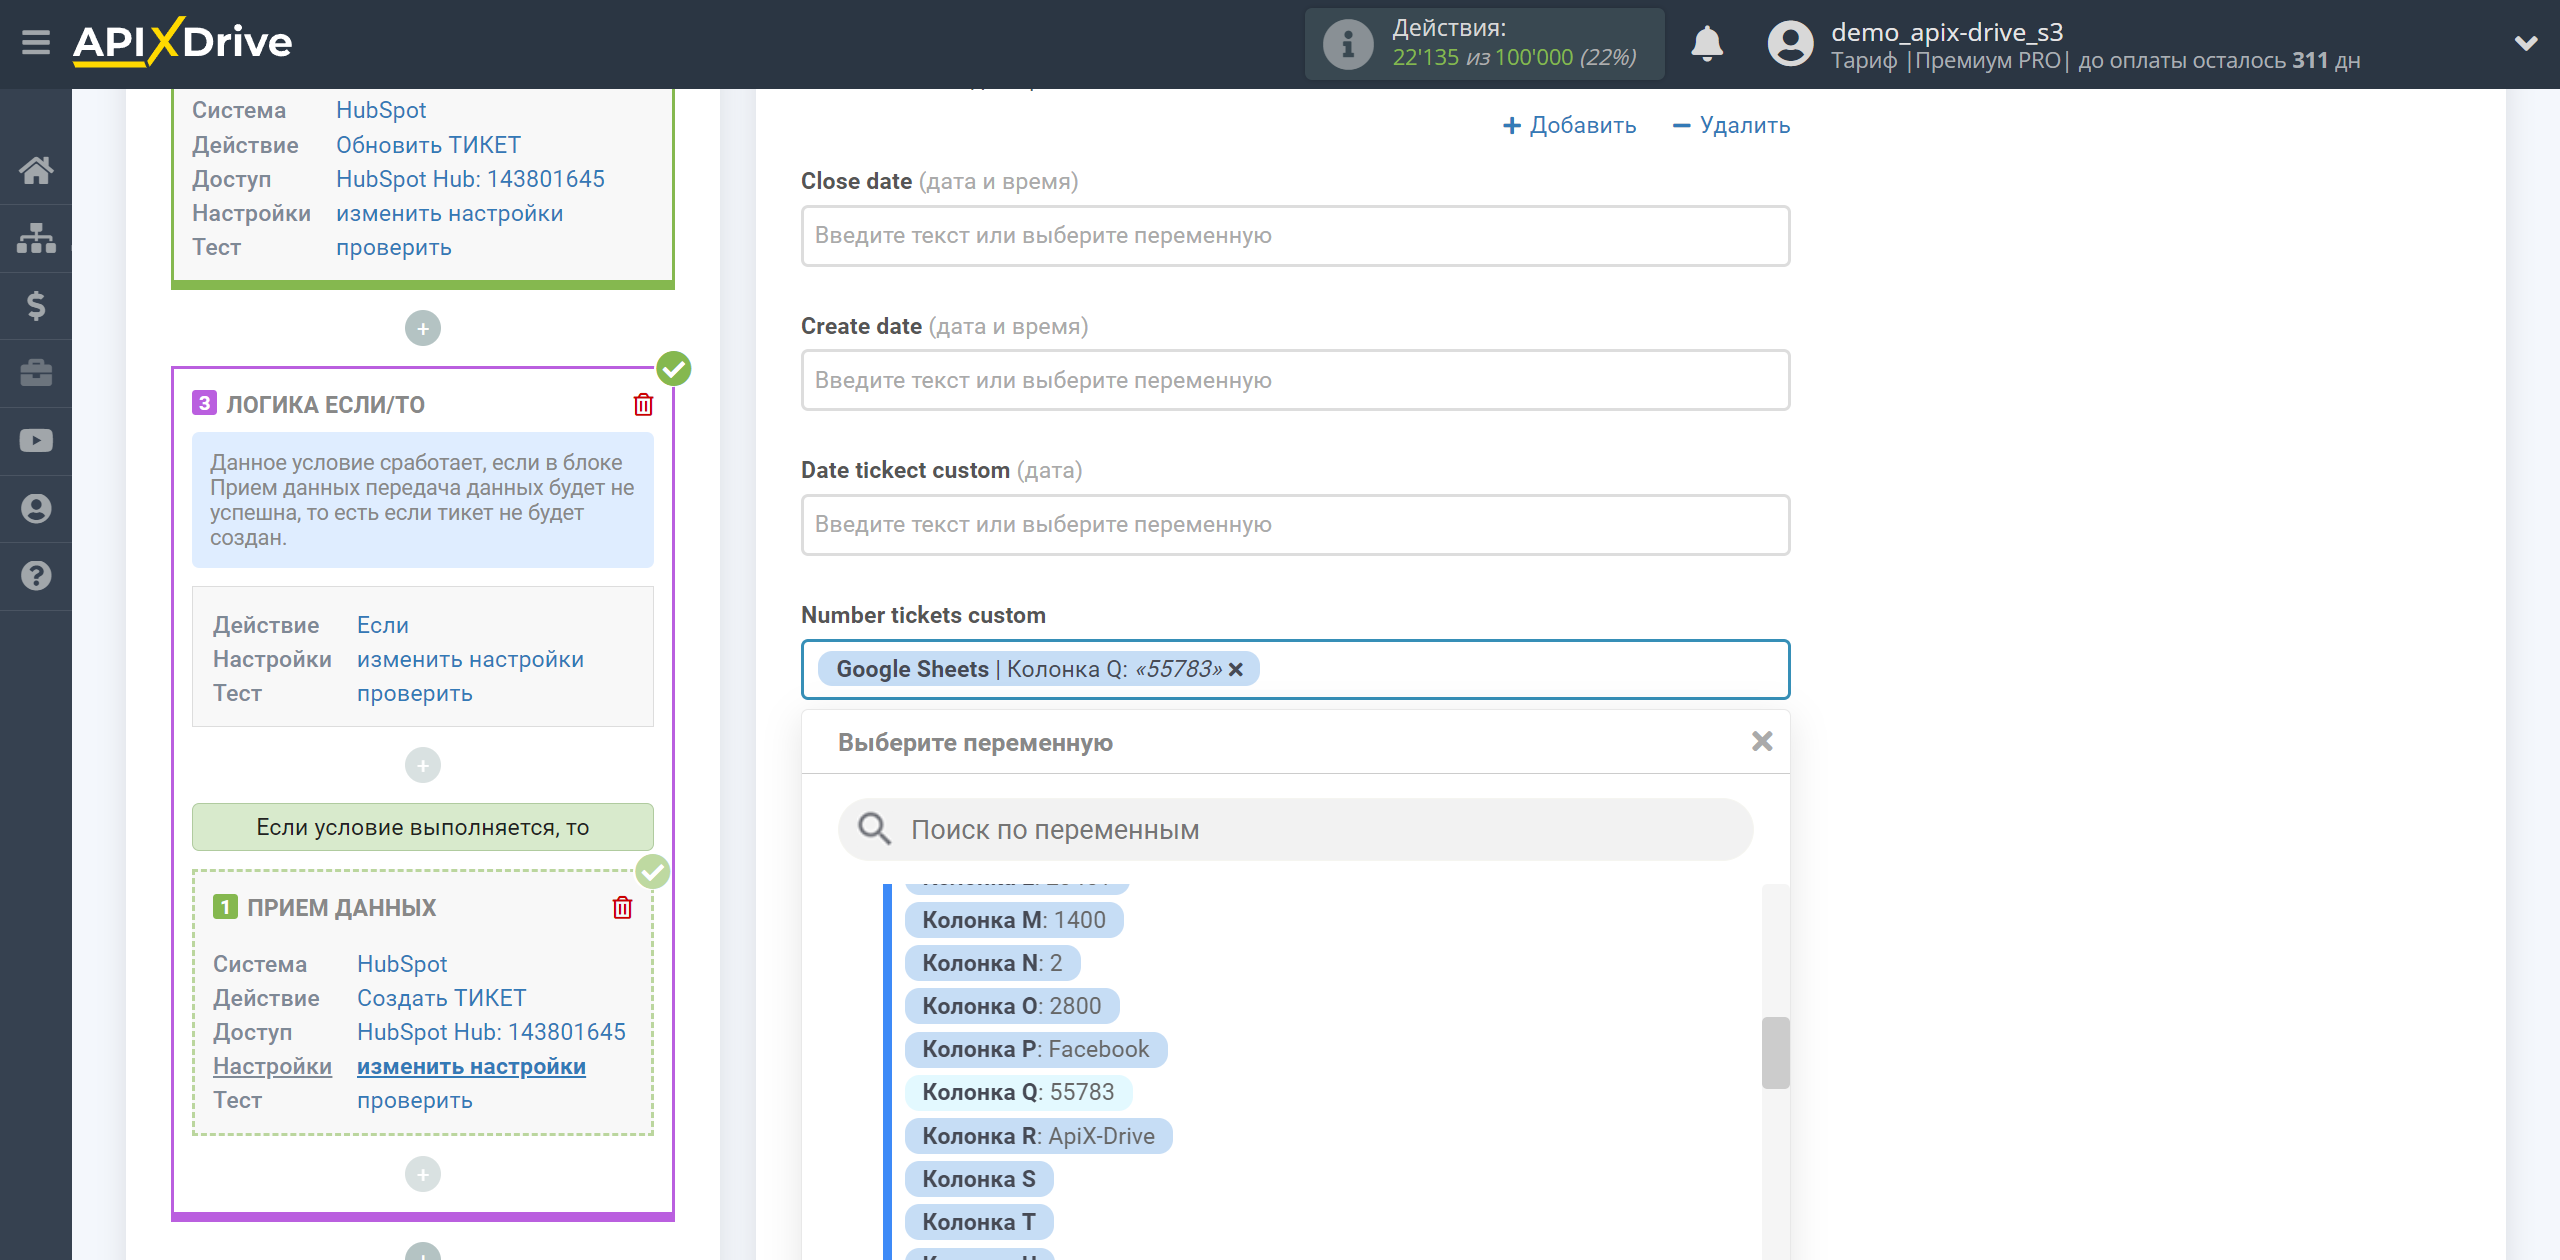2560x1260 pixels.
Task: Select variable Колонка M: 1400
Action: coord(1013,920)
